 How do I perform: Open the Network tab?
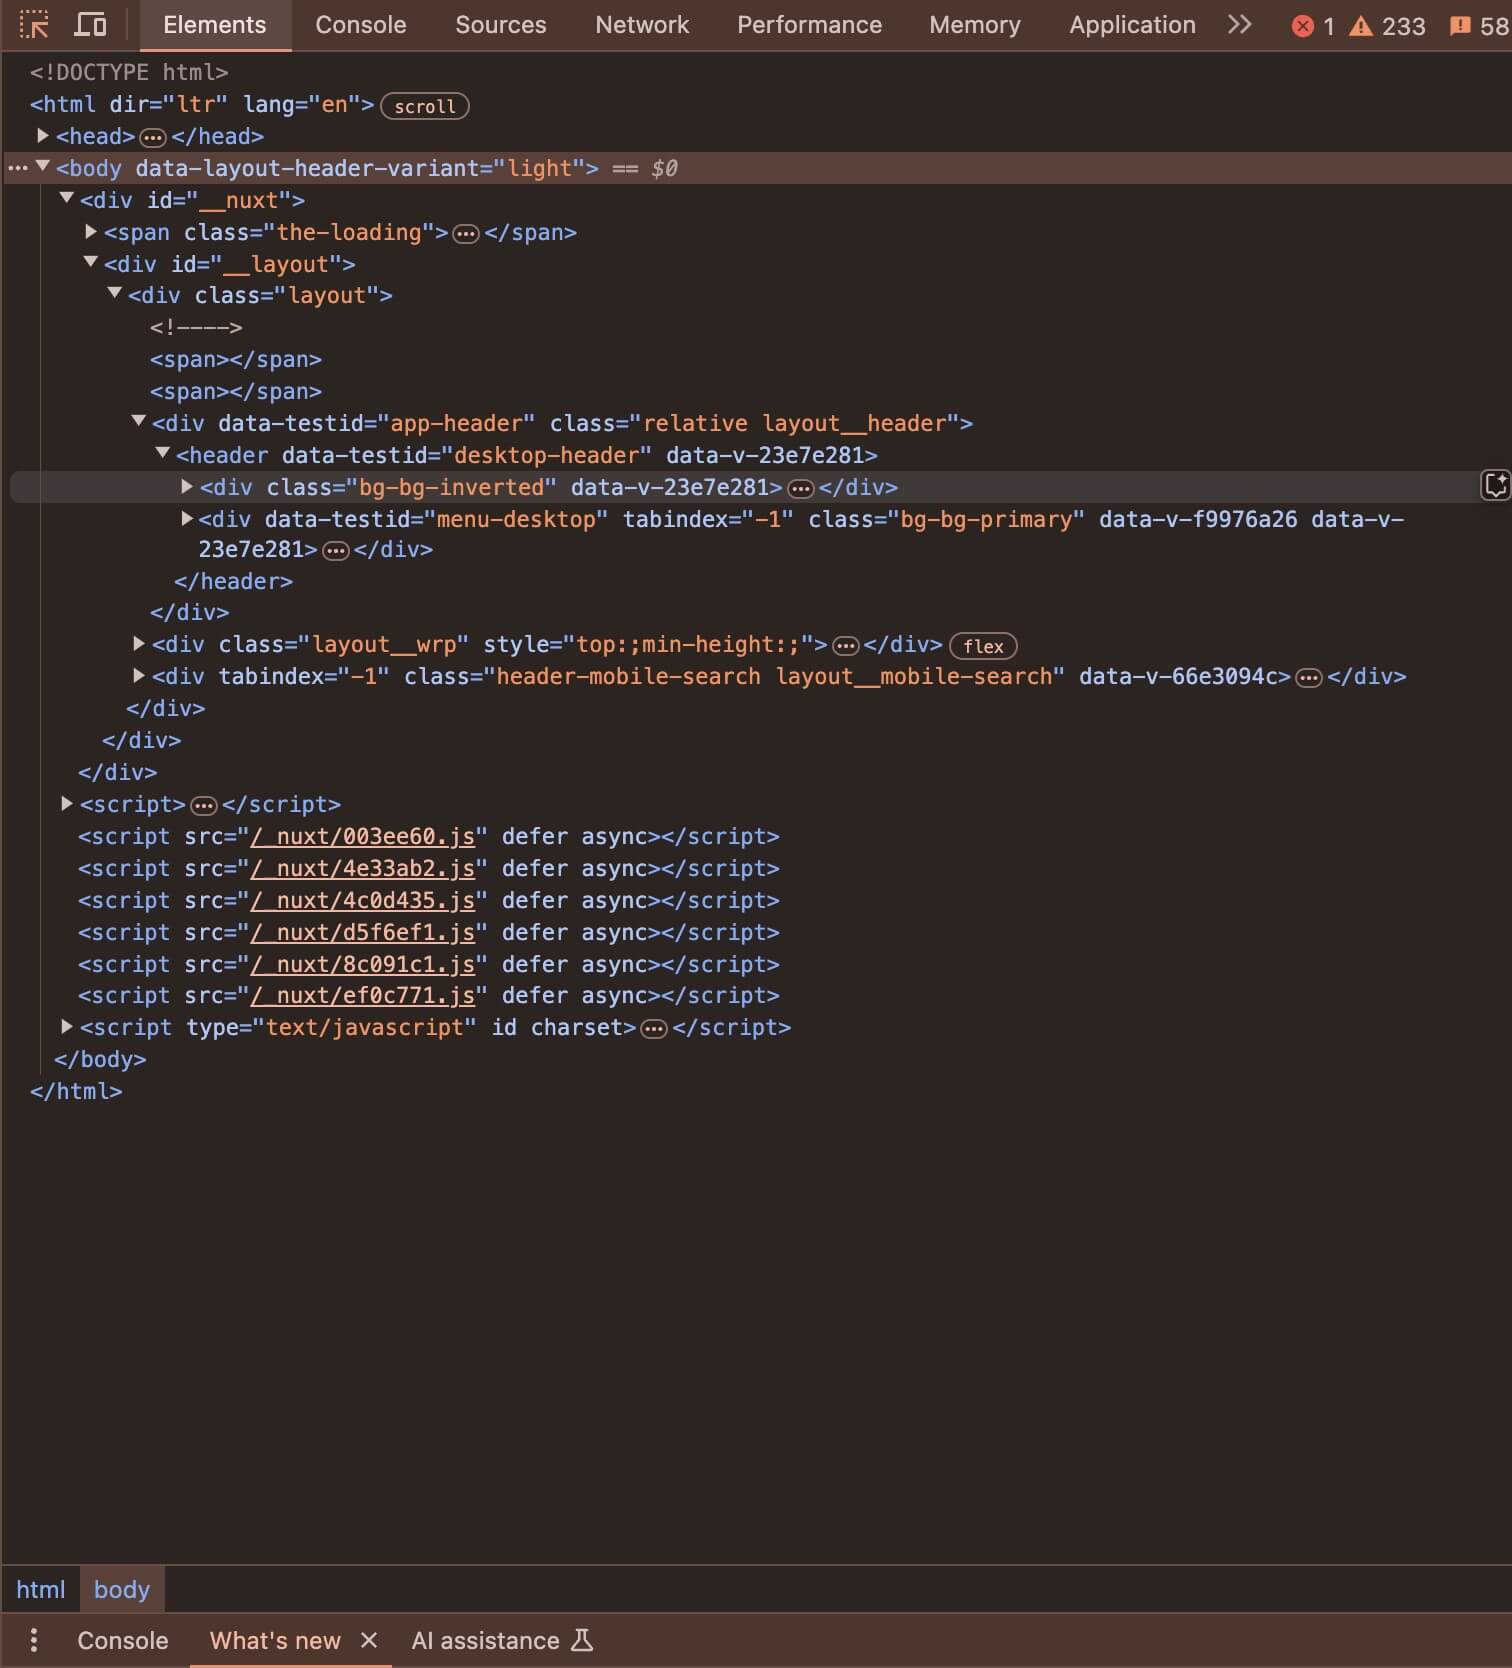pyautogui.click(x=642, y=25)
